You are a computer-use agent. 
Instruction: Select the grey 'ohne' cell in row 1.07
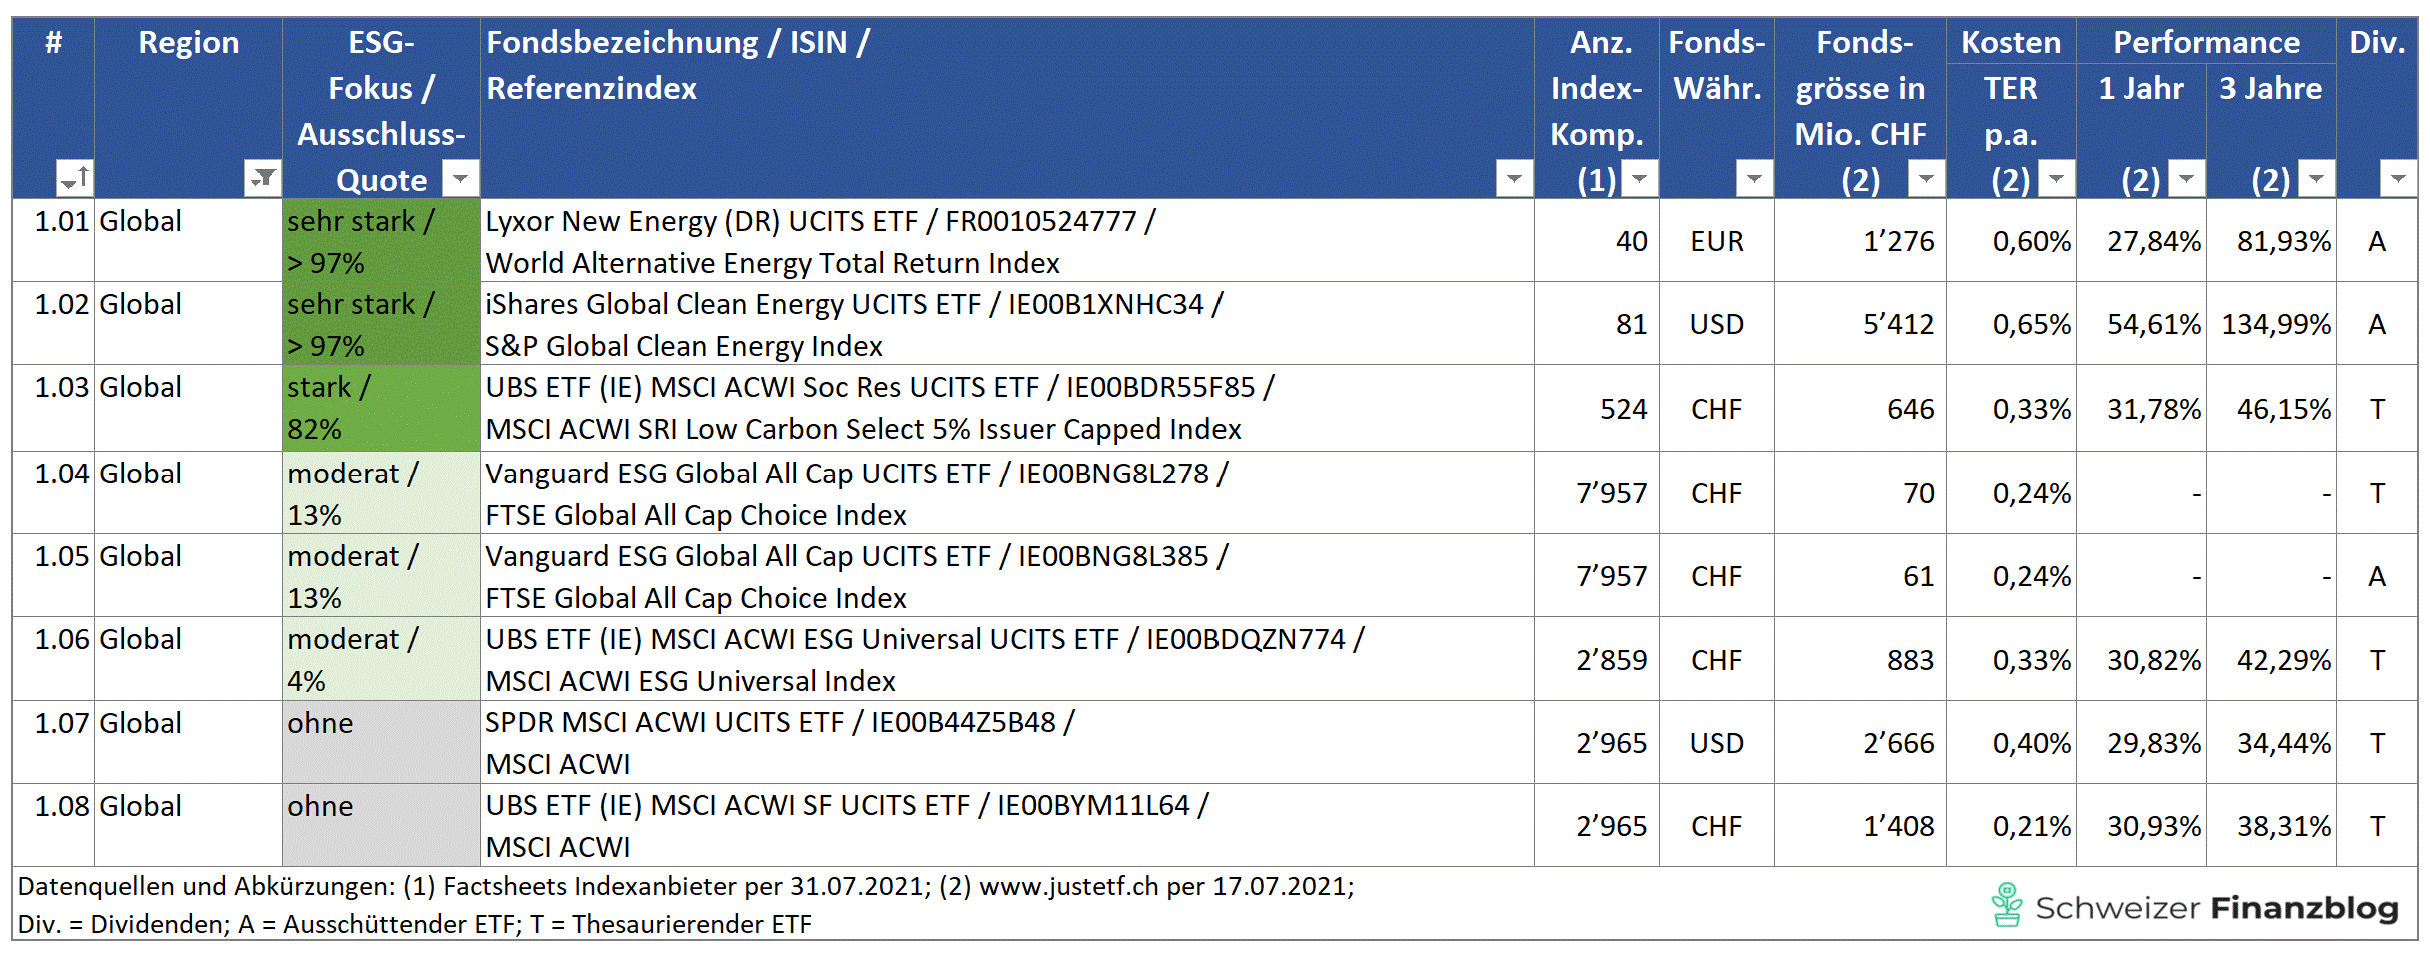point(381,742)
